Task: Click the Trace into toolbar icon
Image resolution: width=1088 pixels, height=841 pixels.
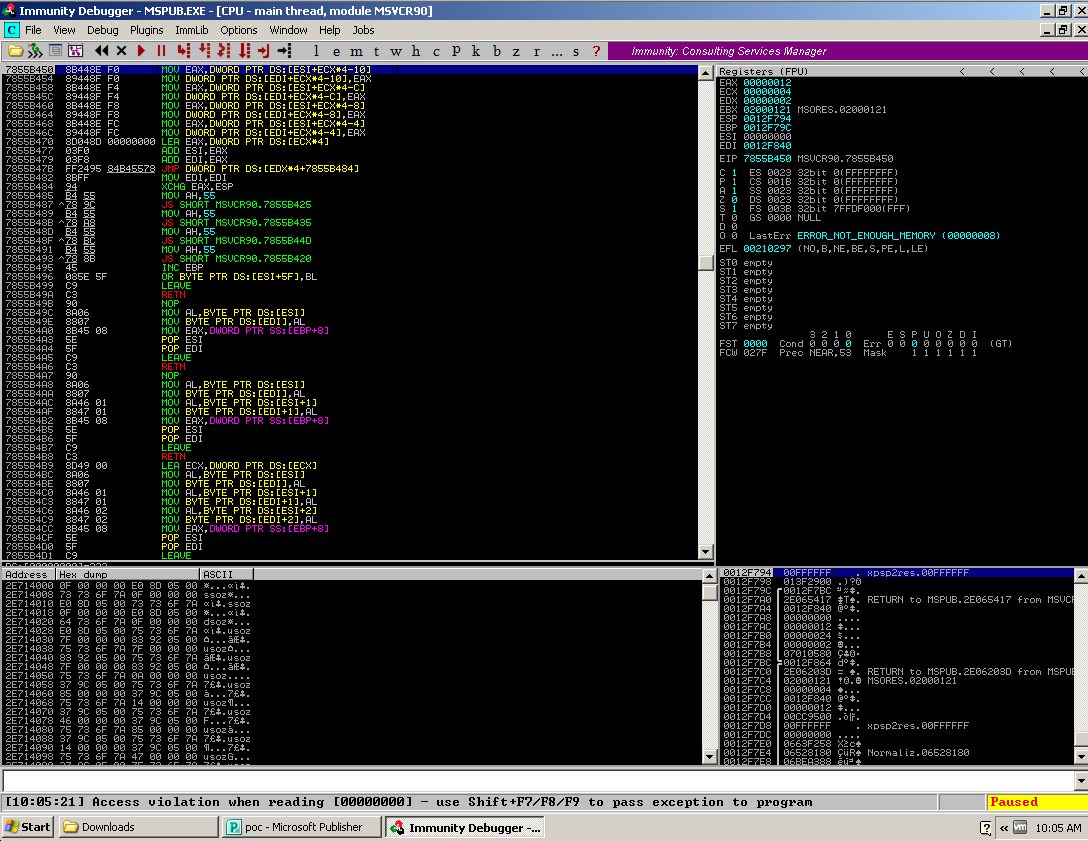Action: pos(223,51)
